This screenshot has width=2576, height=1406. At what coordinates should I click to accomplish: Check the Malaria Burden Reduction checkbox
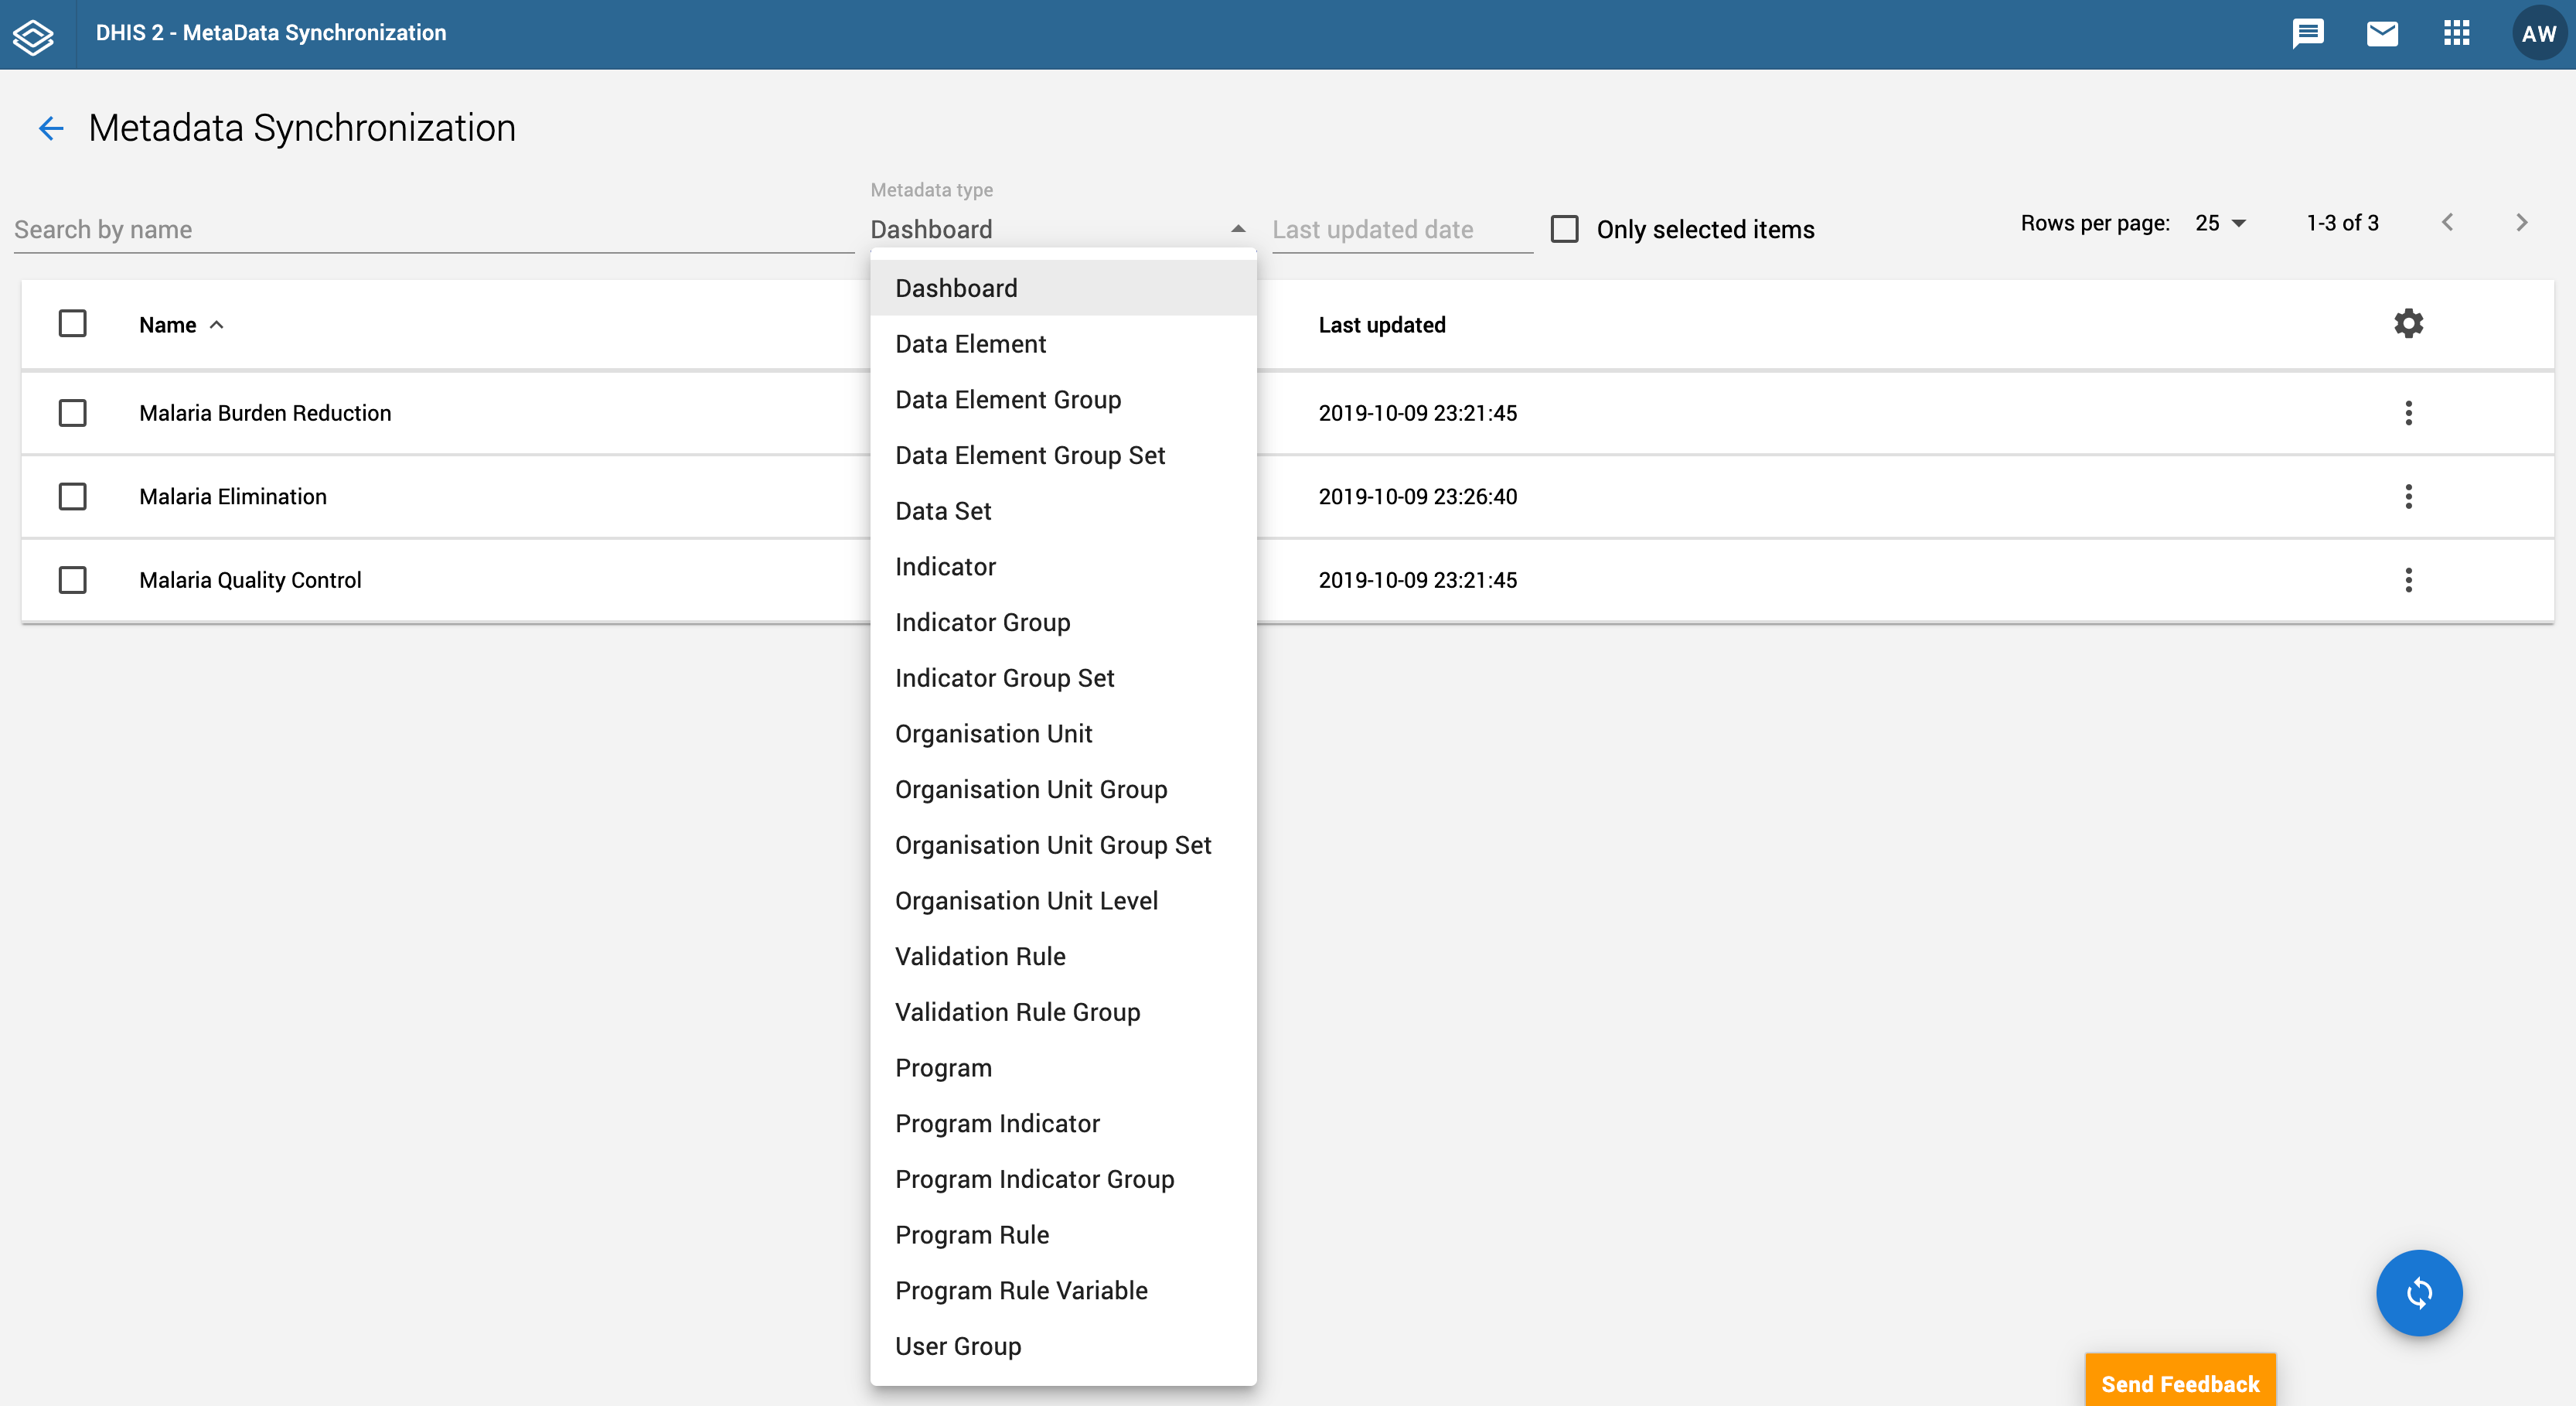(x=72, y=413)
